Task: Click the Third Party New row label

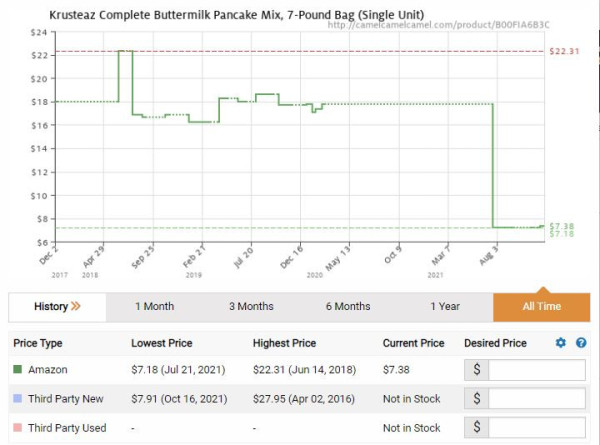Action: coord(66,399)
